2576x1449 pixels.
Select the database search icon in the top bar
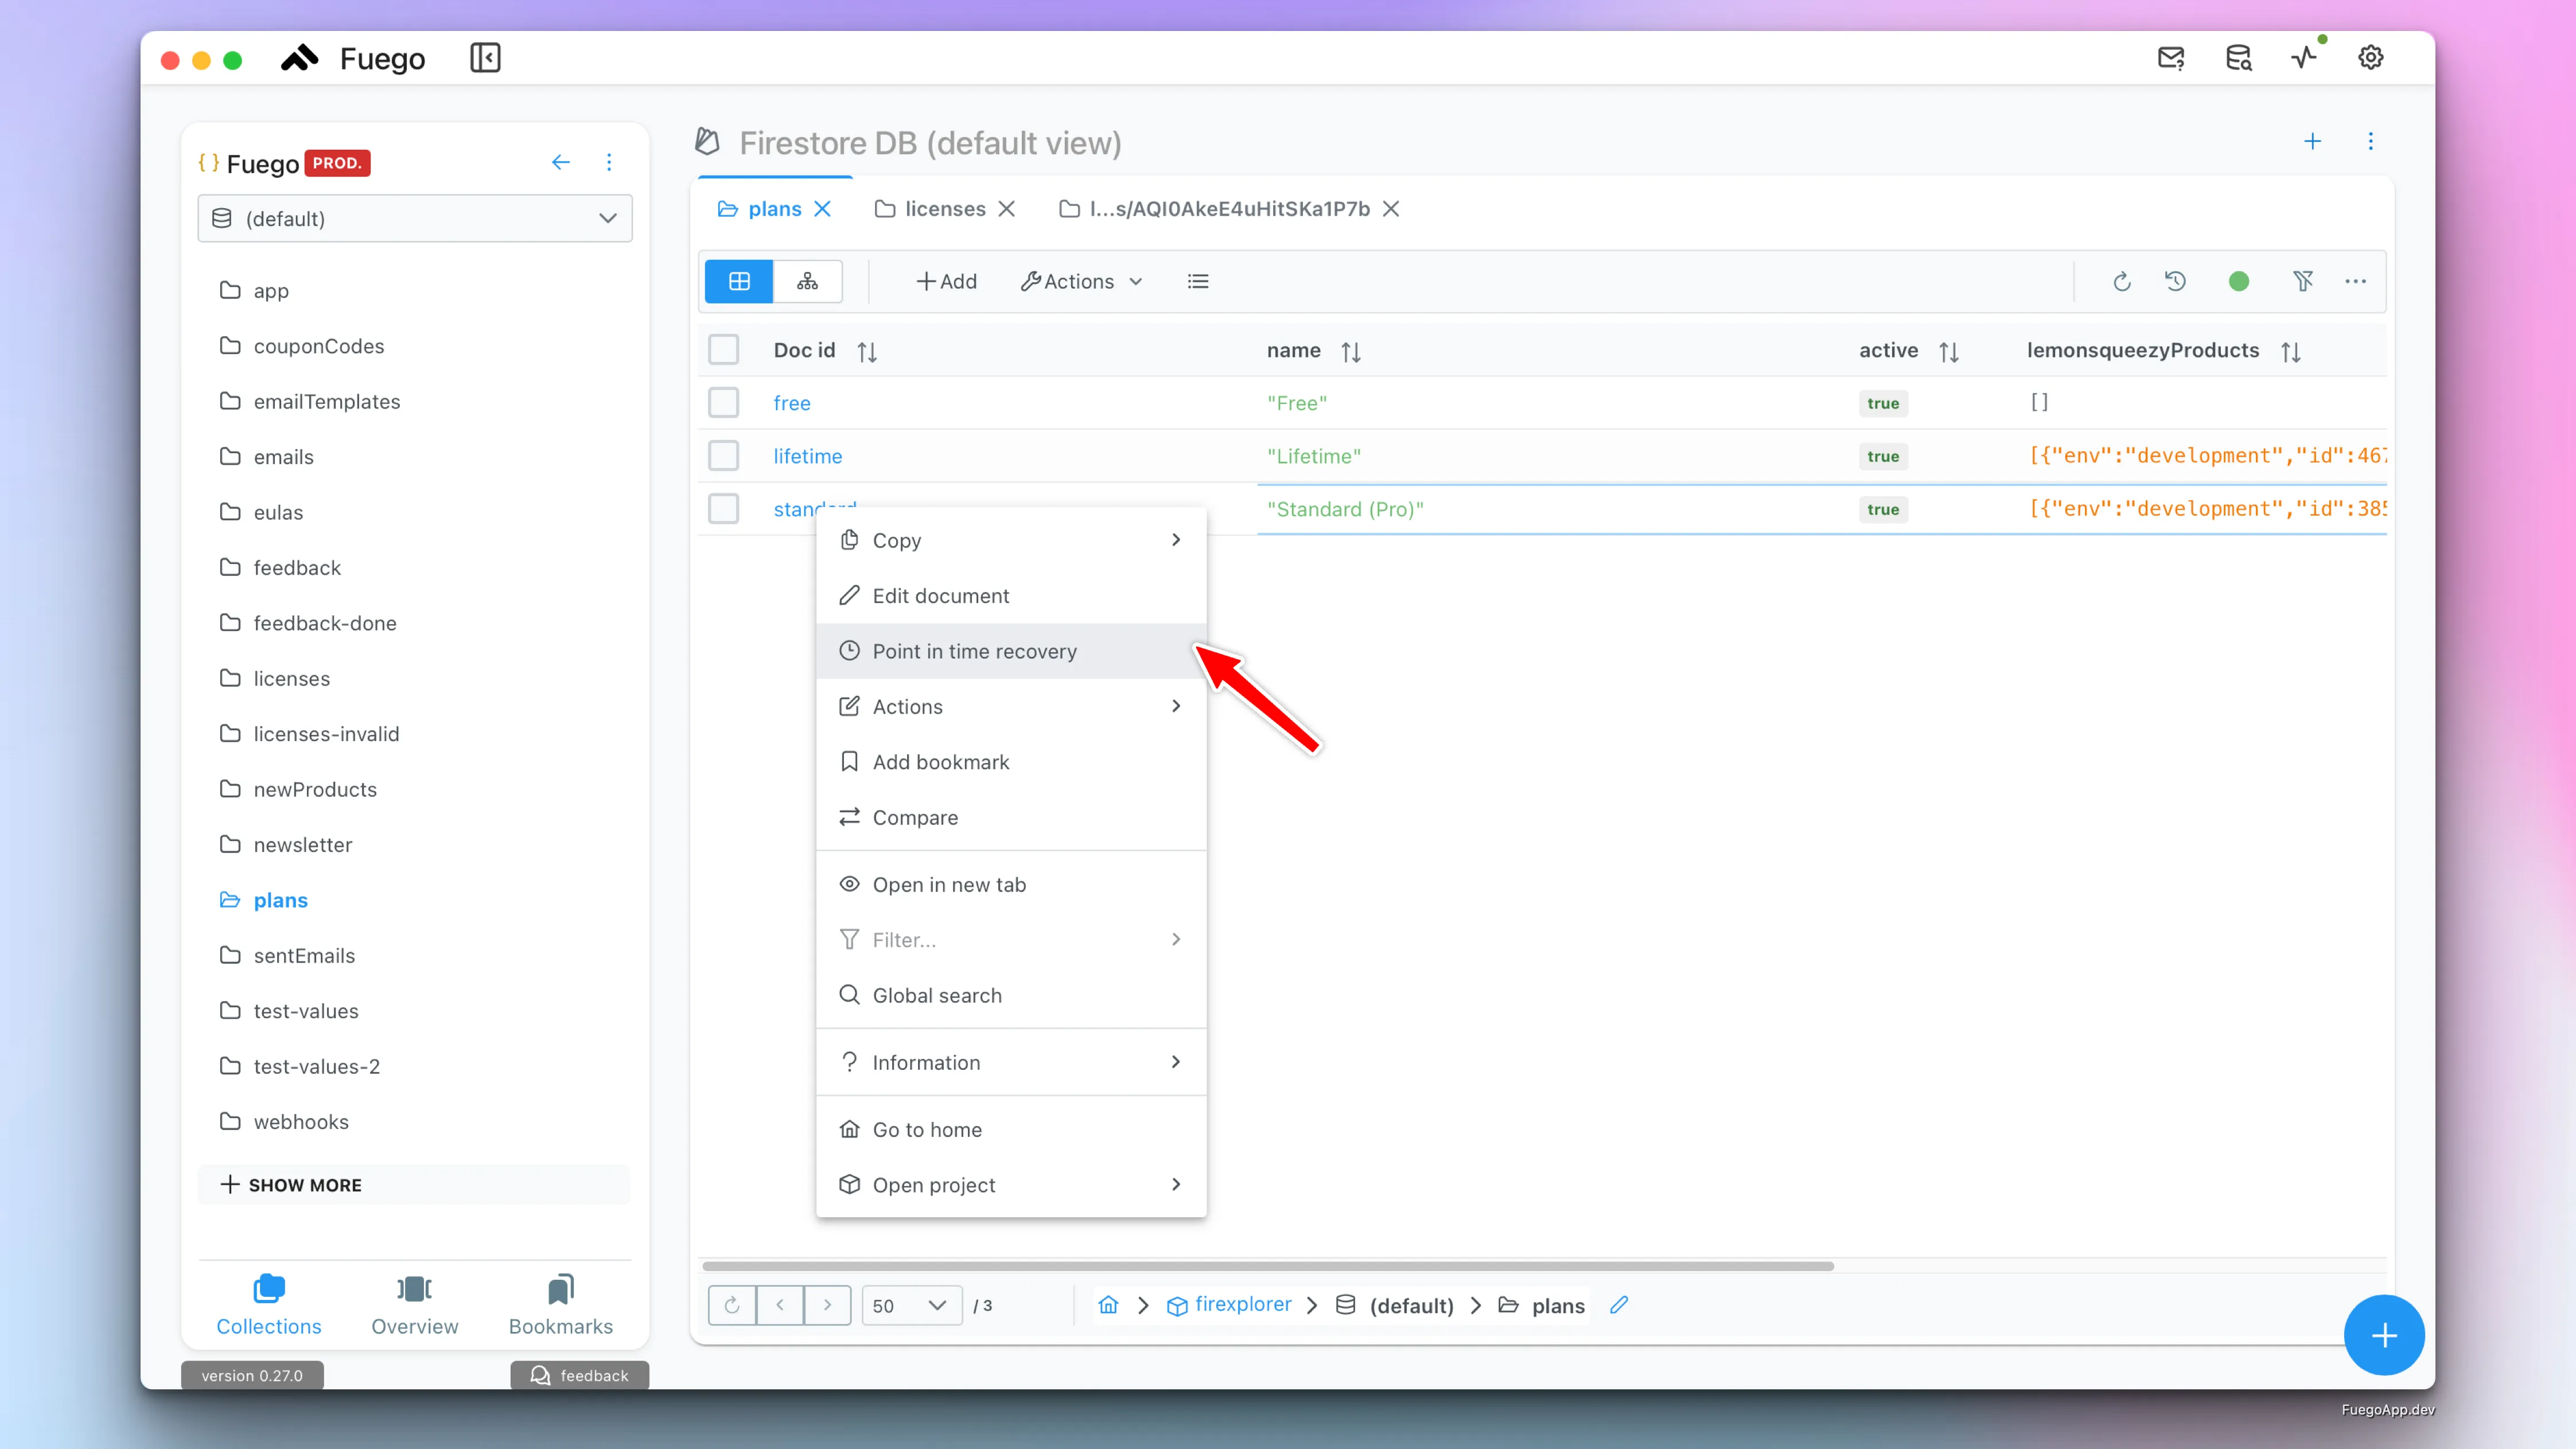(x=2238, y=57)
